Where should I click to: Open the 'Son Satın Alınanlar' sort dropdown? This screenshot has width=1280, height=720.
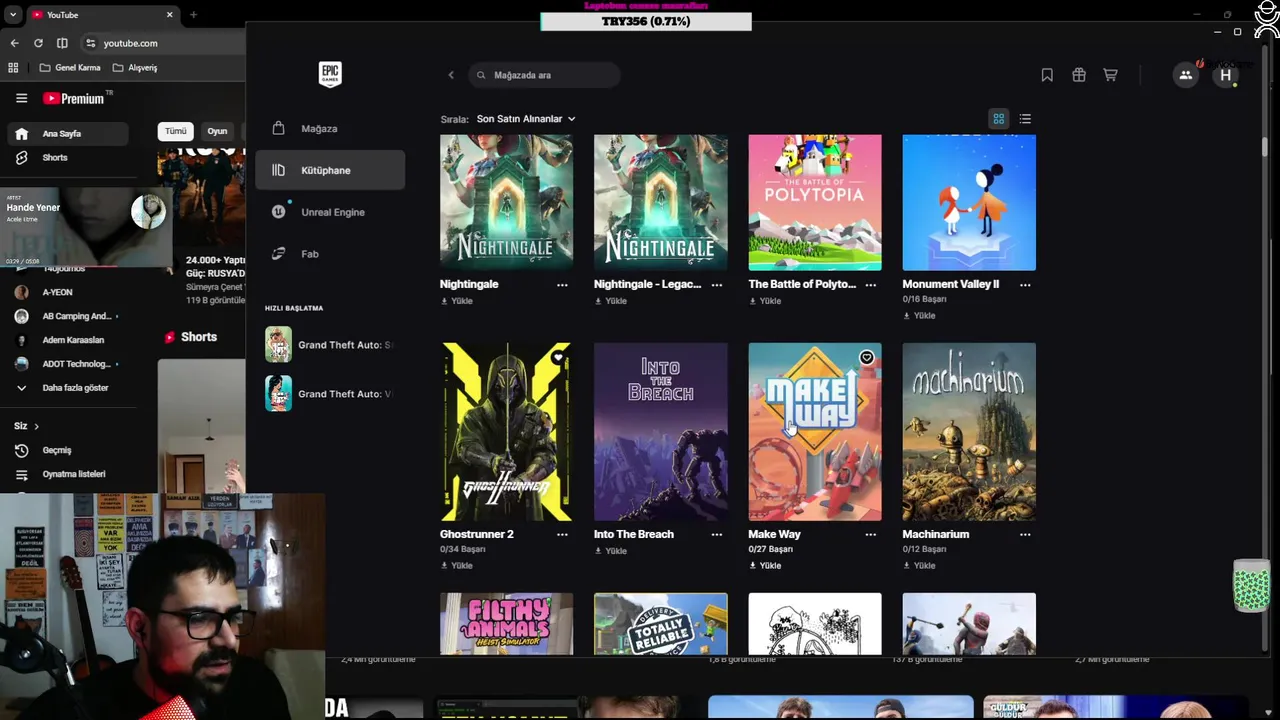coord(526,119)
